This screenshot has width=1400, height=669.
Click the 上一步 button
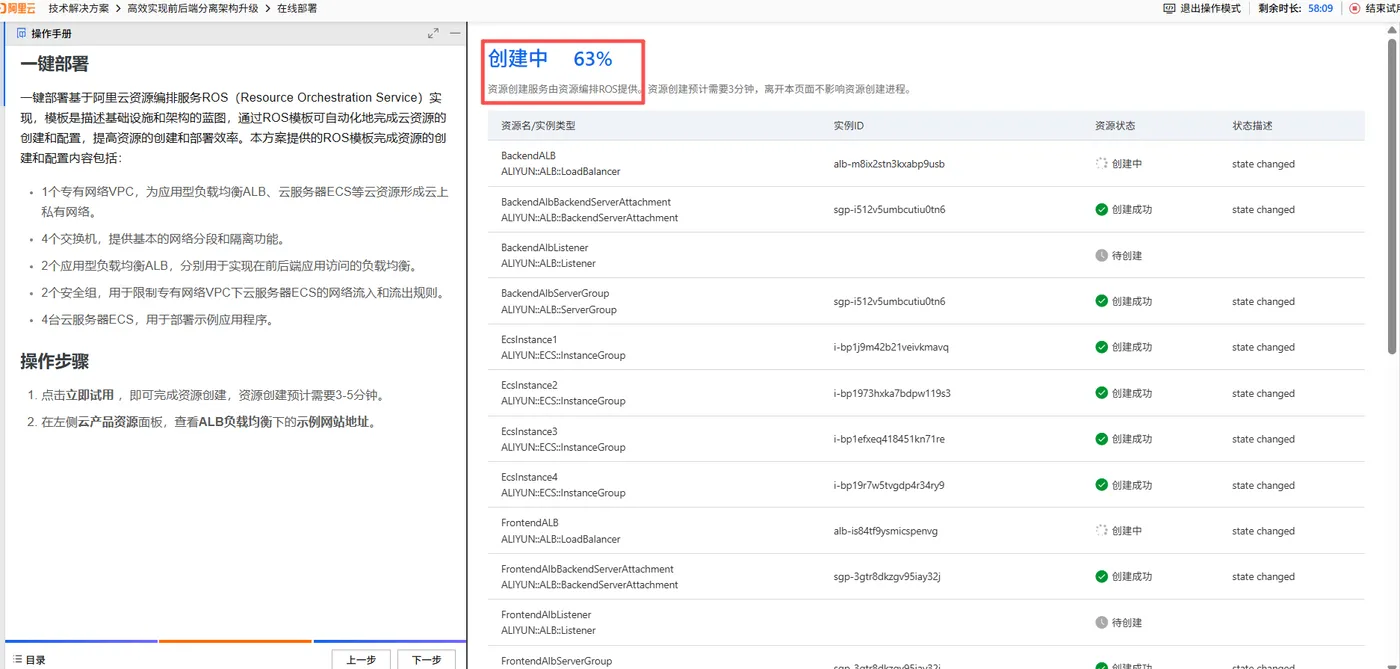click(x=361, y=660)
